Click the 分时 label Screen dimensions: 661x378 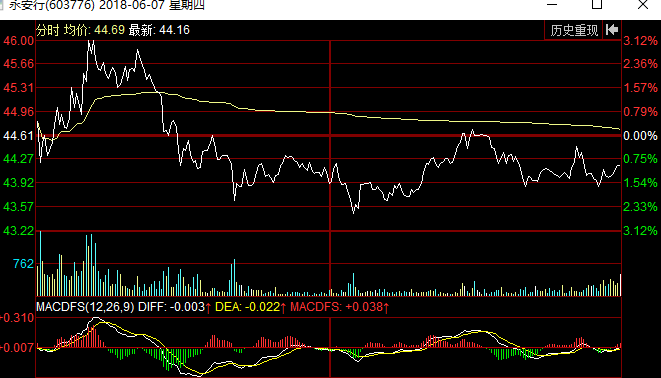tap(48, 30)
